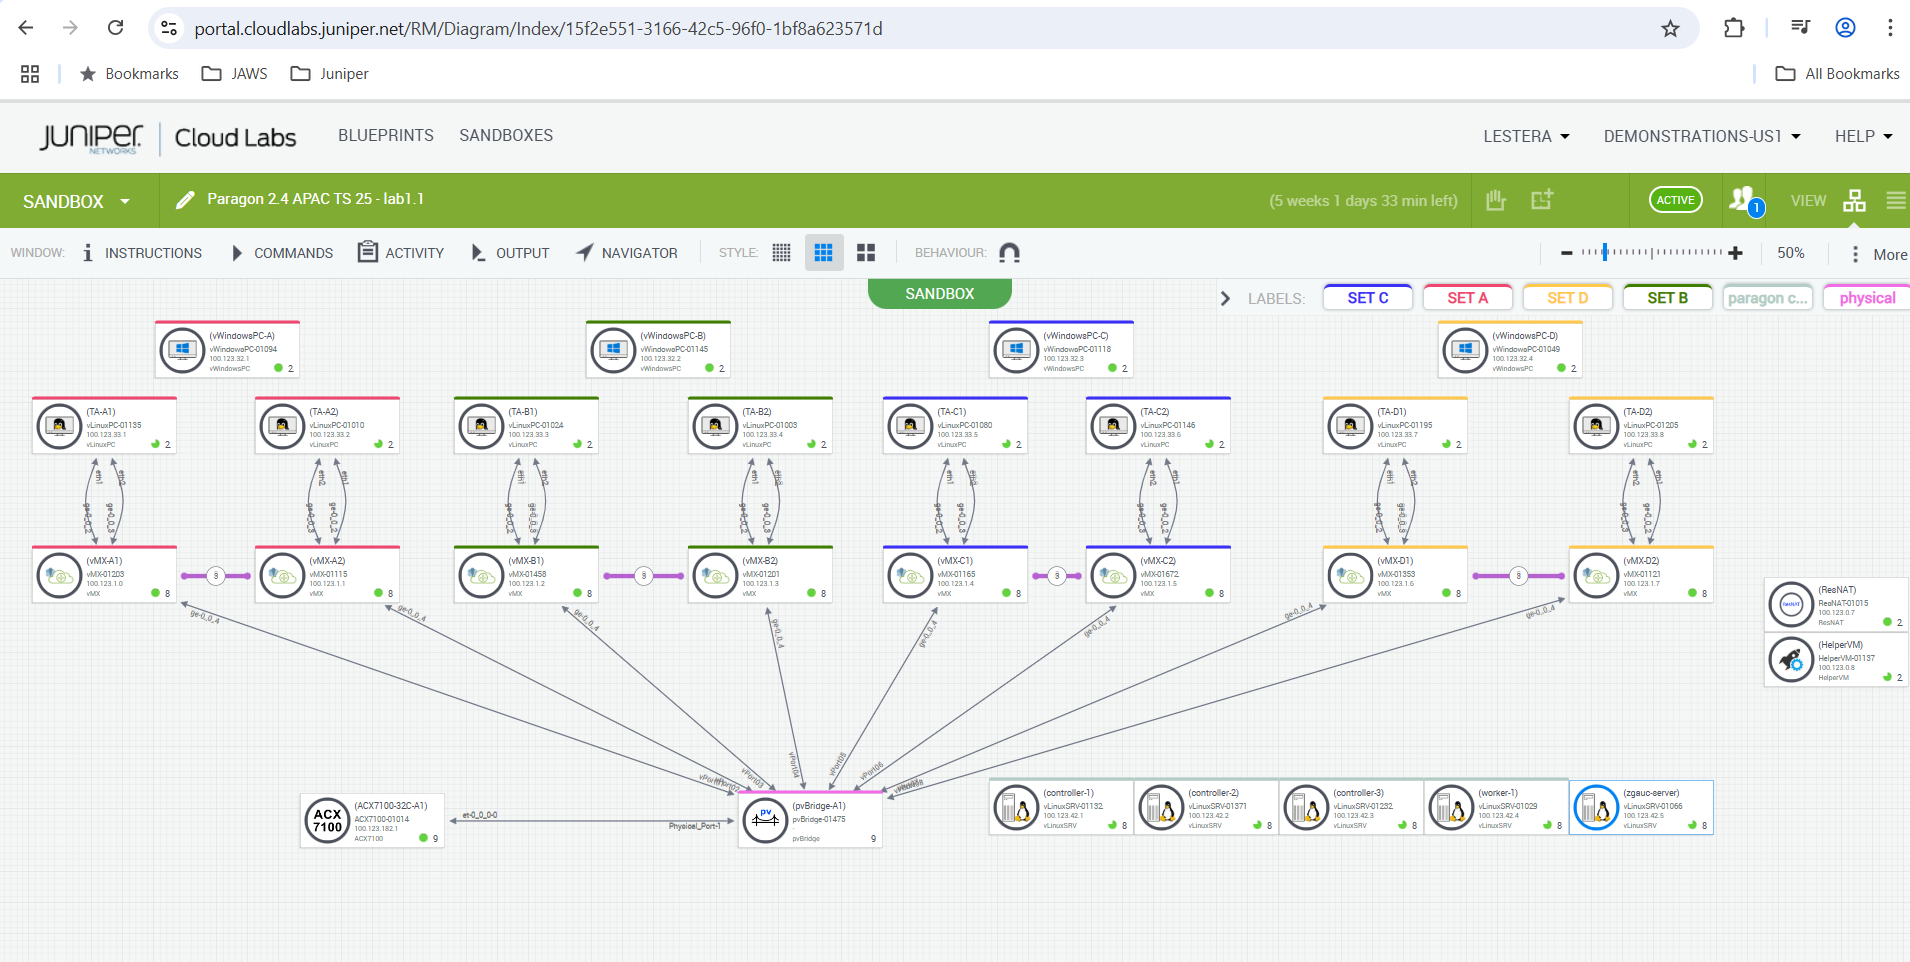Select large grid style option
Viewport: 1910px width, 962px height.
(x=866, y=253)
